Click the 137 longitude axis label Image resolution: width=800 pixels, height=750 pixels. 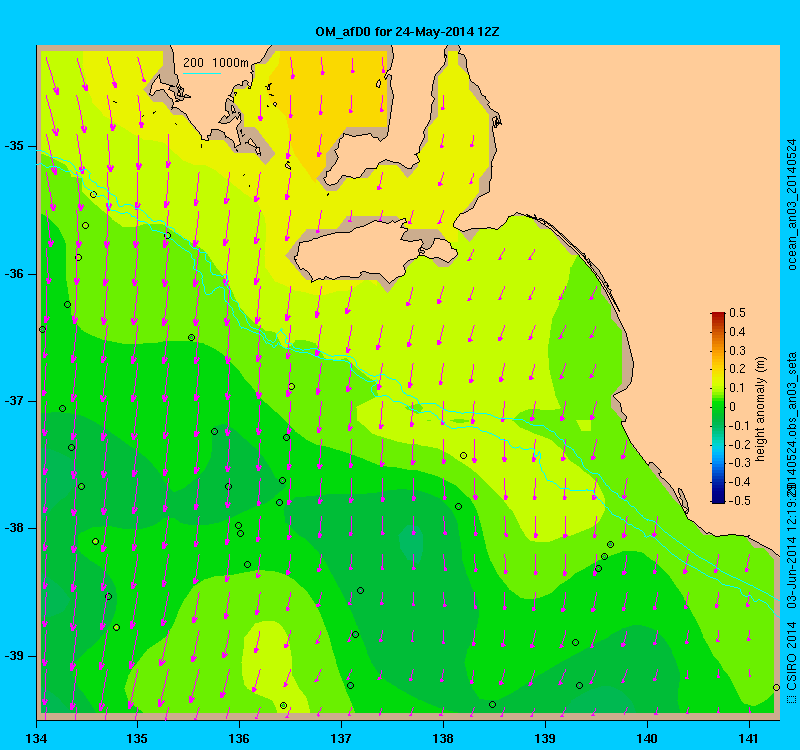[341, 738]
